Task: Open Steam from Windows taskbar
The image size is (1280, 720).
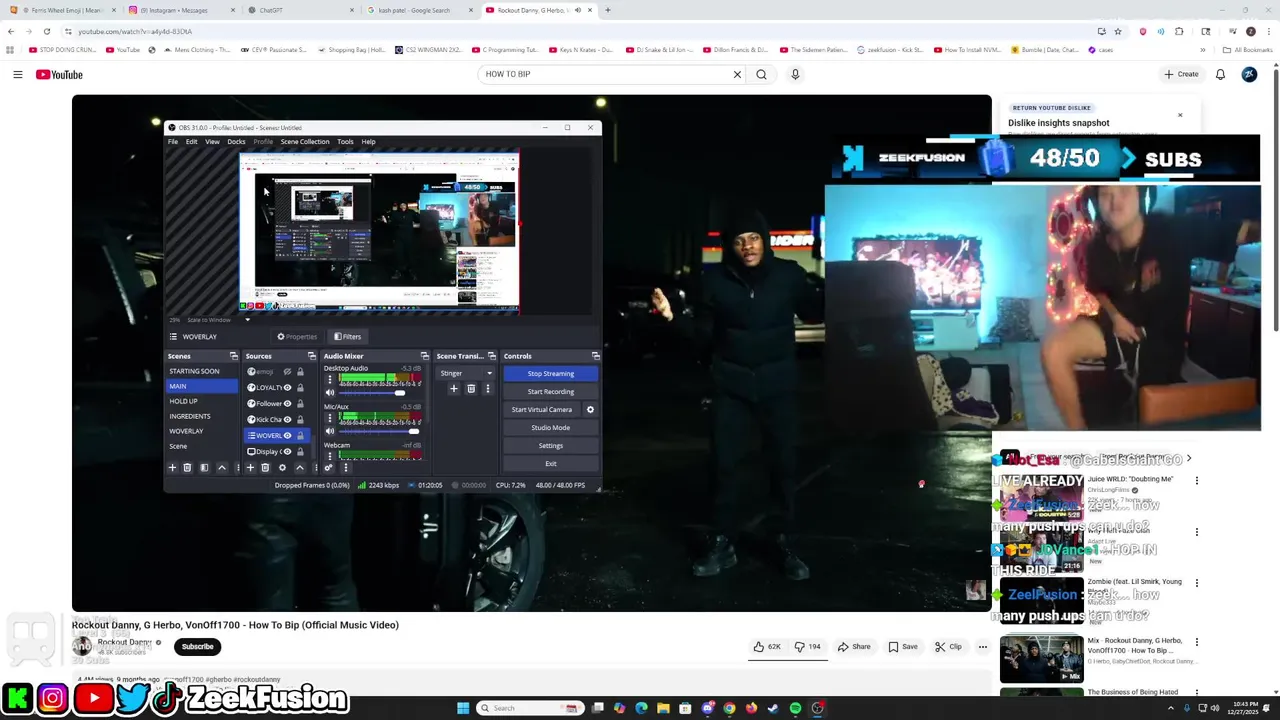Action: click(x=773, y=708)
